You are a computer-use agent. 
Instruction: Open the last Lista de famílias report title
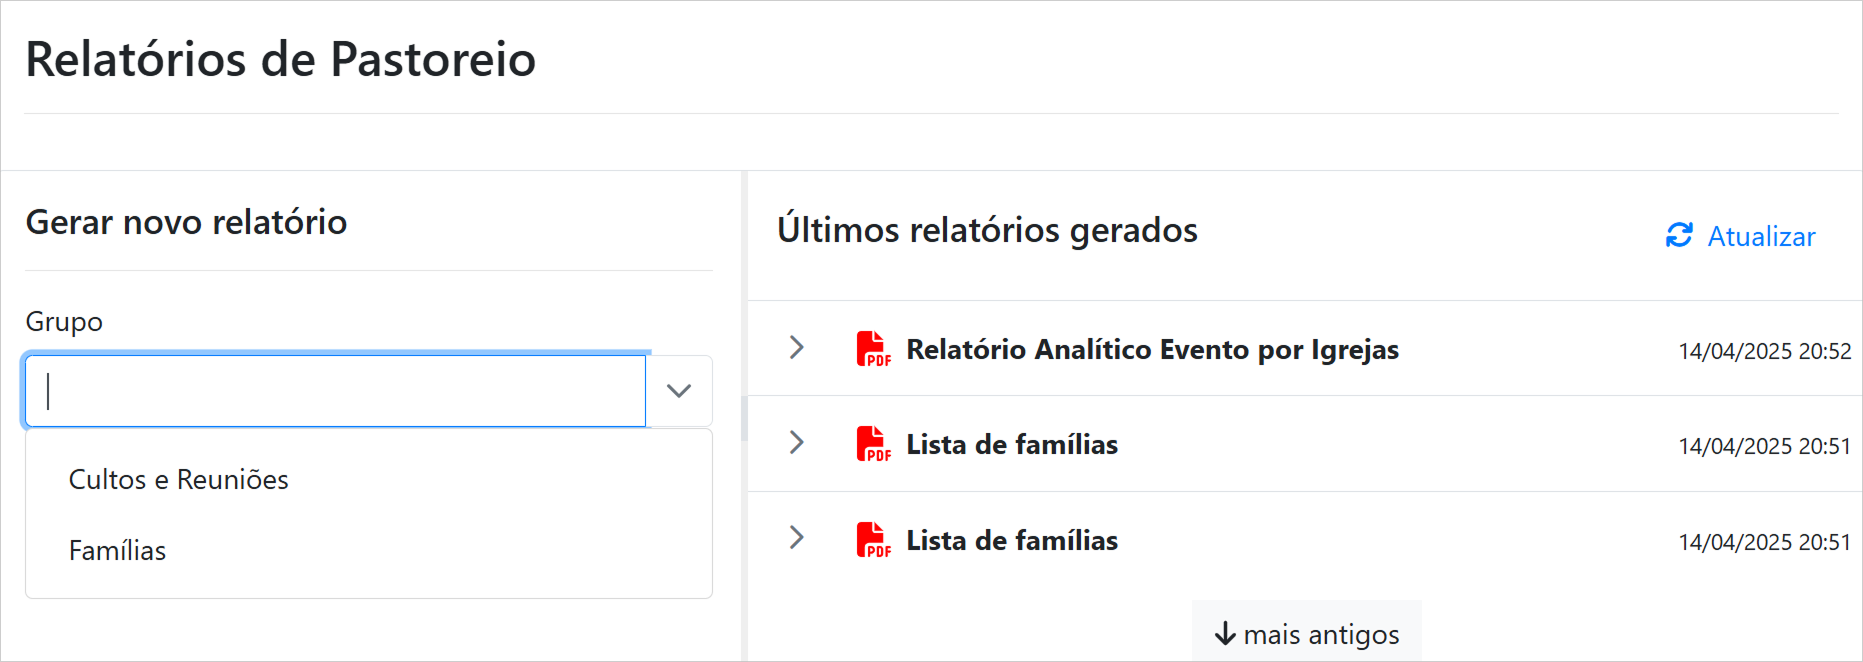coord(1012,540)
